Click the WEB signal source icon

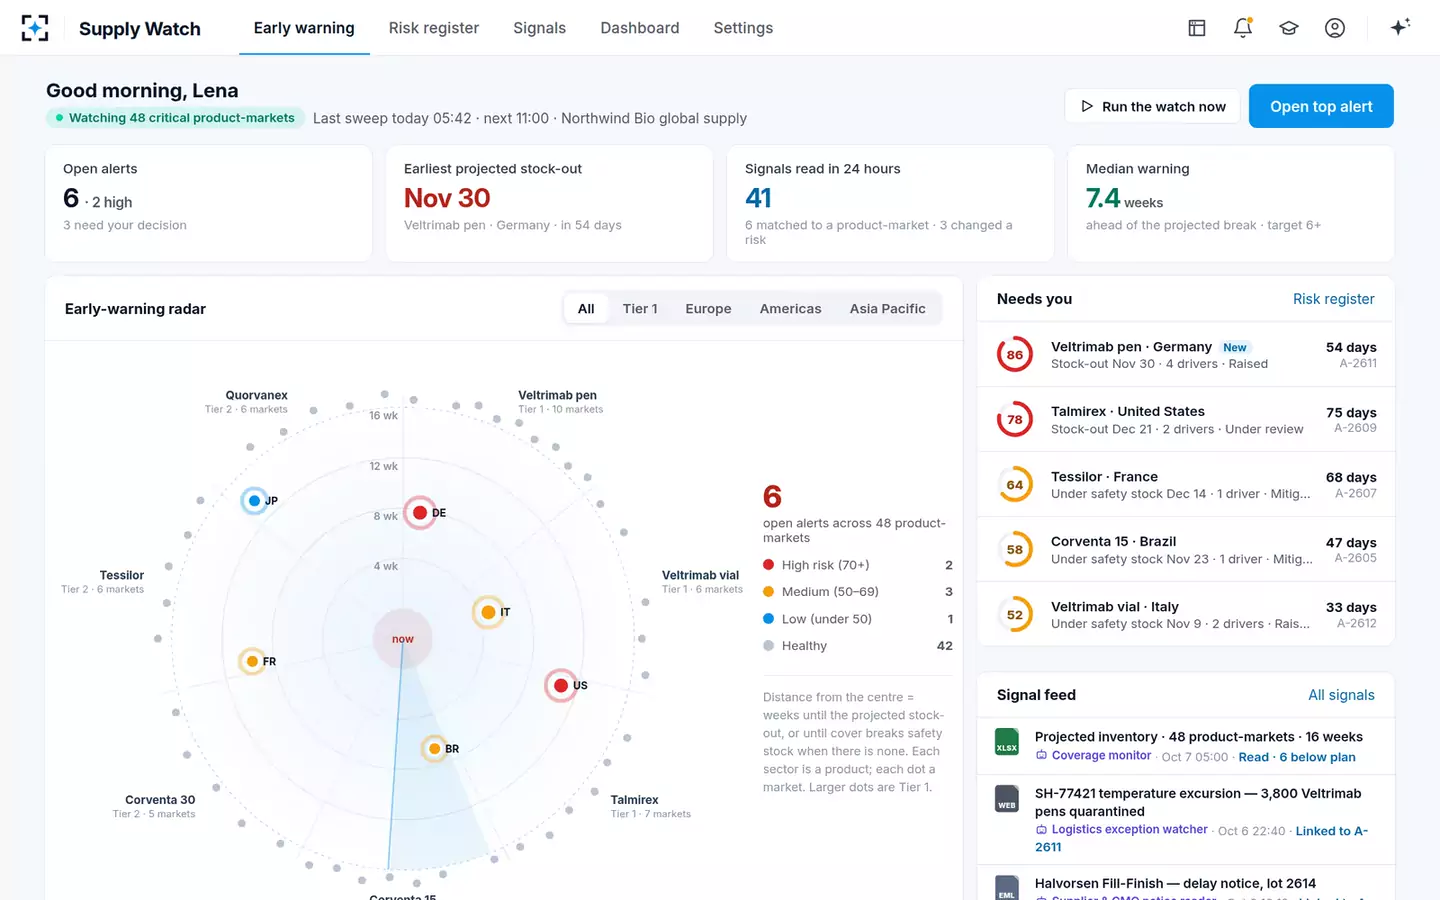1007,799
